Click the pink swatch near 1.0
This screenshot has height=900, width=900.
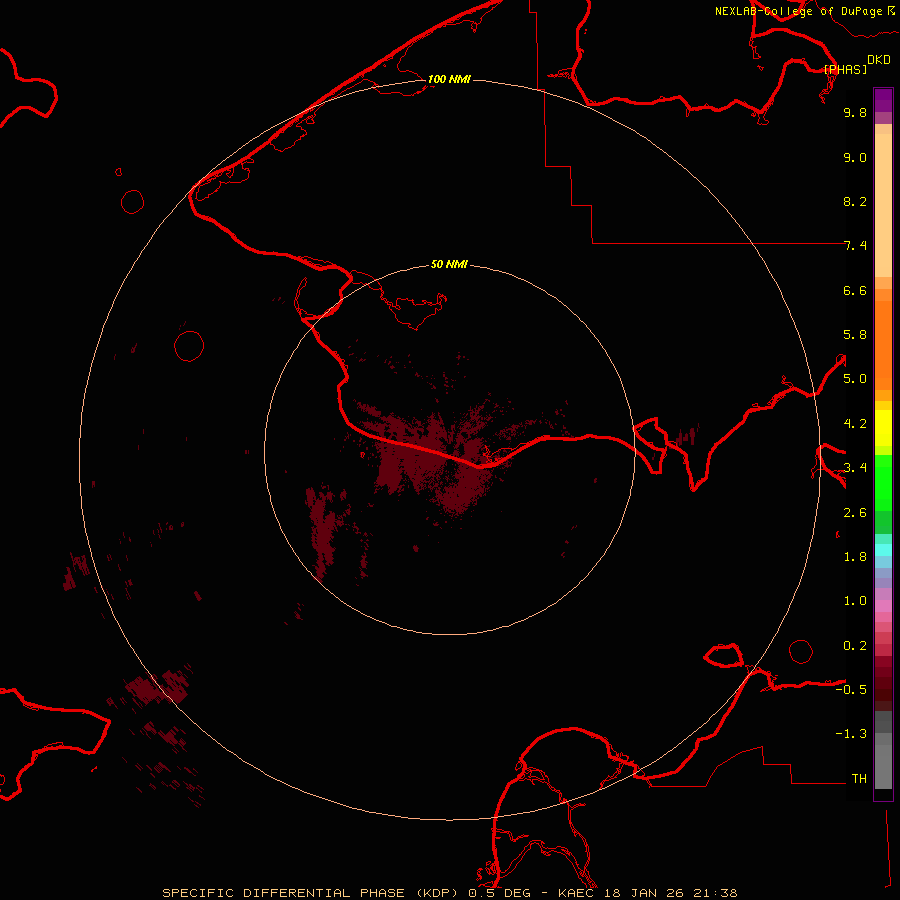click(883, 603)
